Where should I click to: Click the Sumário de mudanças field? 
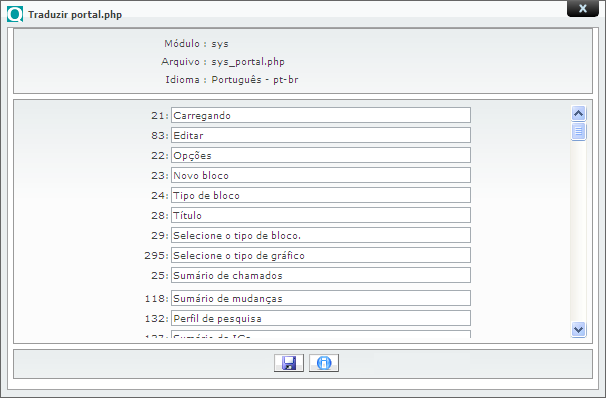click(321, 298)
